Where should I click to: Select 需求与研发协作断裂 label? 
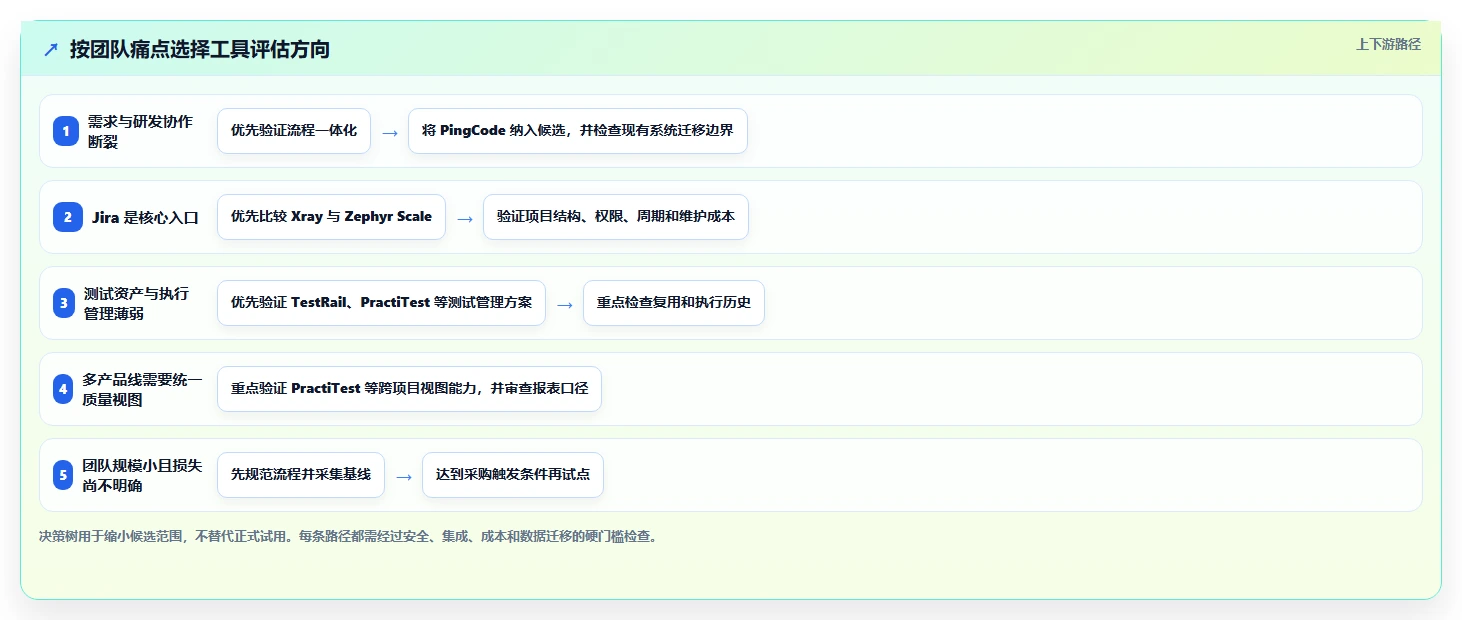(x=140, y=131)
